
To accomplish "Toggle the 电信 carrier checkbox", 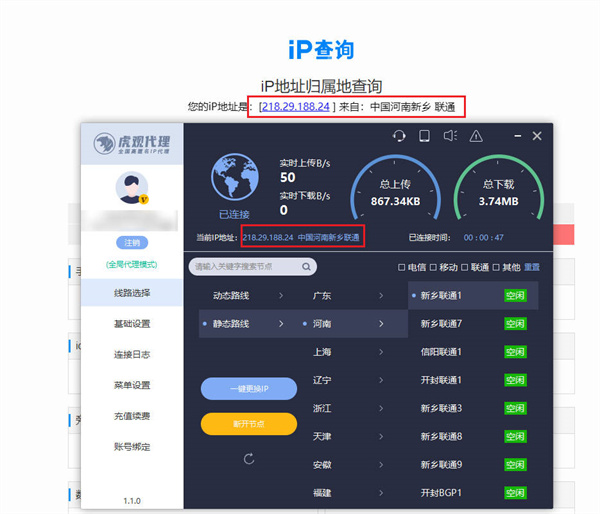I will [x=401, y=267].
